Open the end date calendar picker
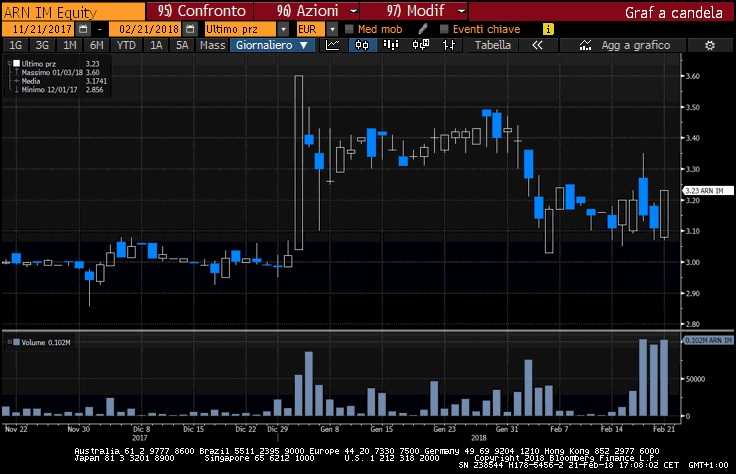736x474 pixels. point(190,29)
